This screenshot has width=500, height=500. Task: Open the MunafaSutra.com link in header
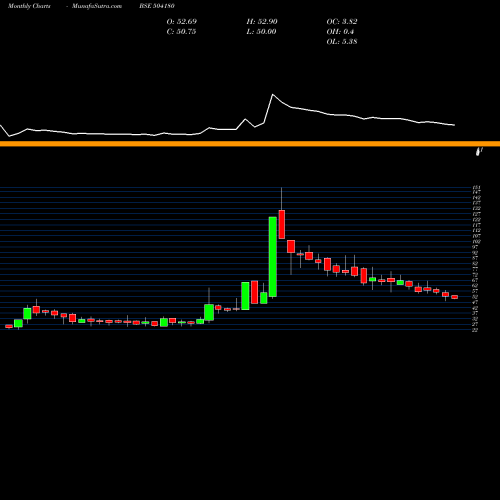click(x=97, y=6)
